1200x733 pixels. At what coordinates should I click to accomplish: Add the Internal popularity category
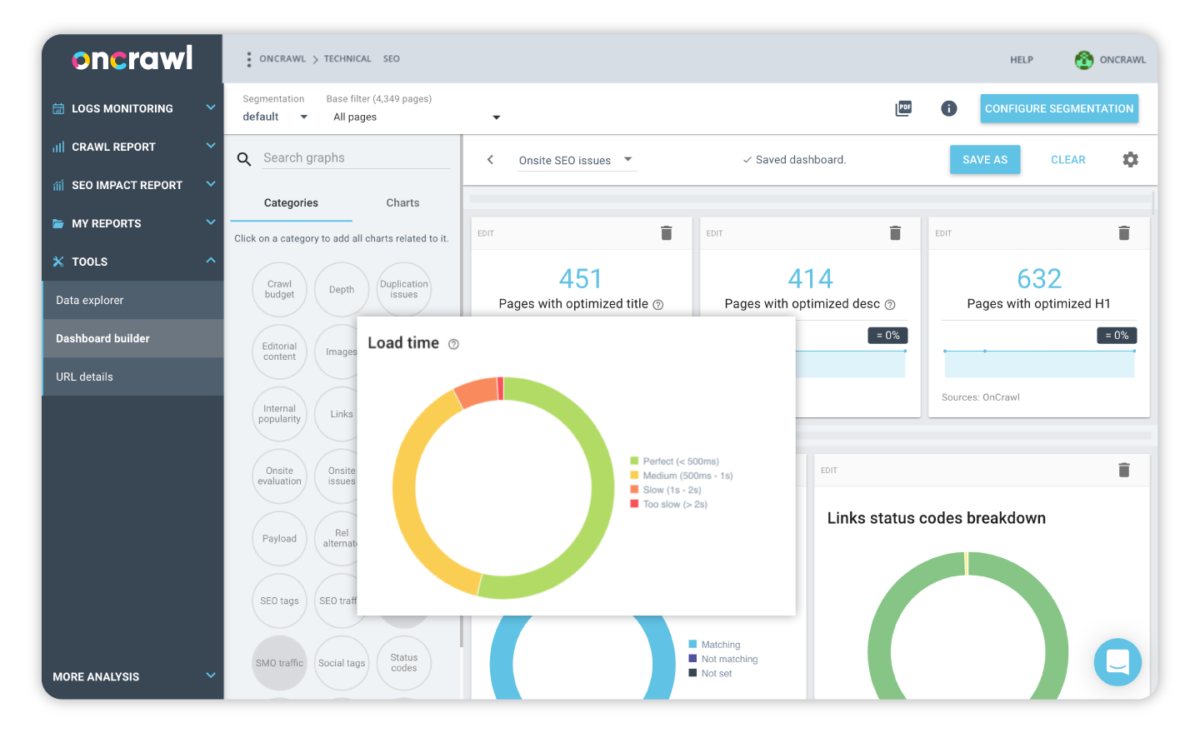279,414
